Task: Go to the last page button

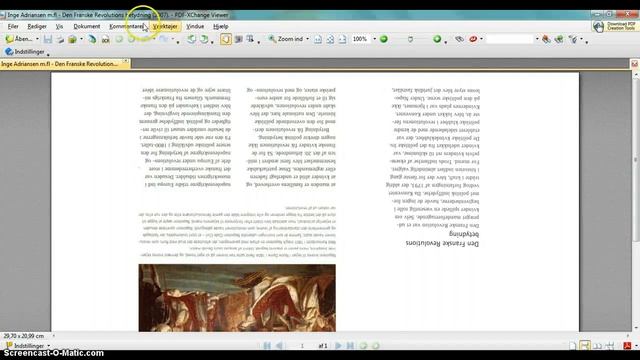Action: click(350, 346)
